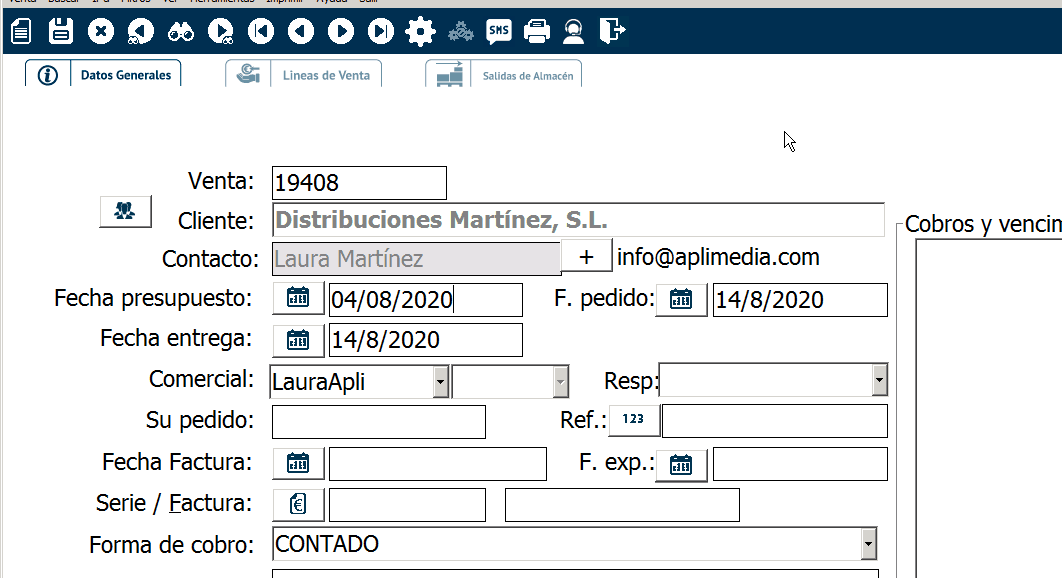Click the new document toolbar icon

21,32
